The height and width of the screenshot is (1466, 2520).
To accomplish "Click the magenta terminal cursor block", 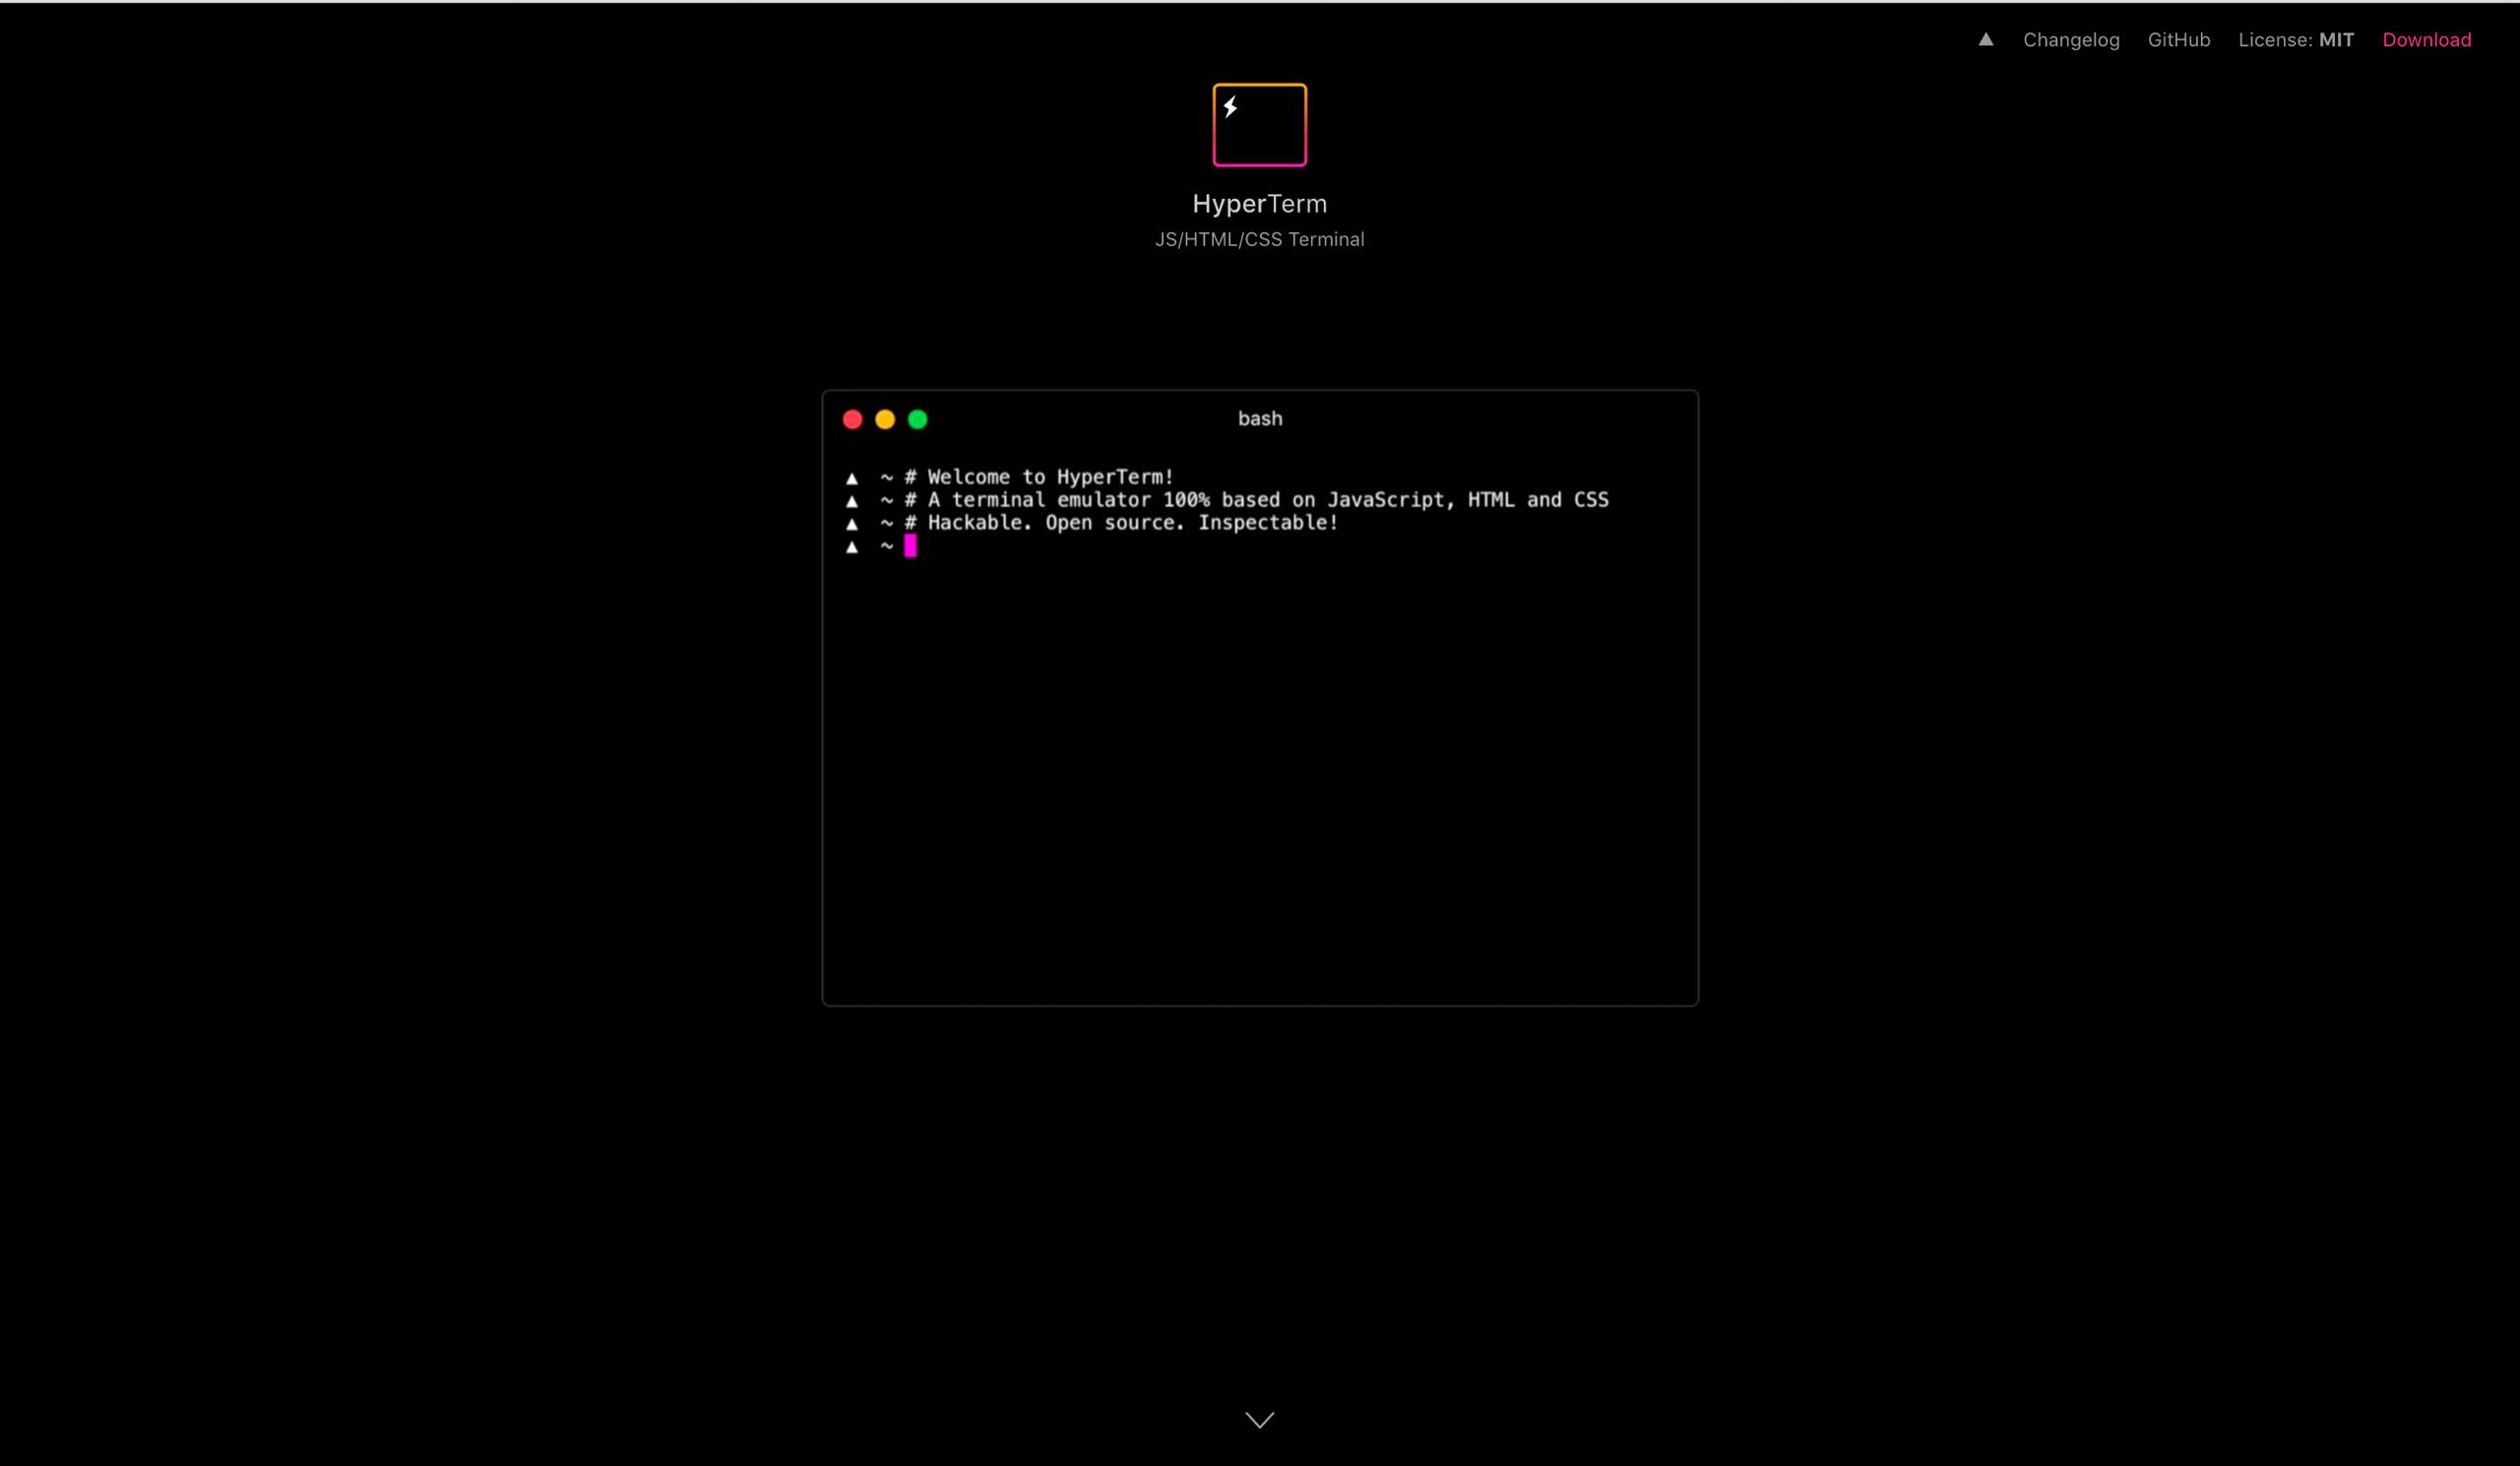I will (910, 546).
